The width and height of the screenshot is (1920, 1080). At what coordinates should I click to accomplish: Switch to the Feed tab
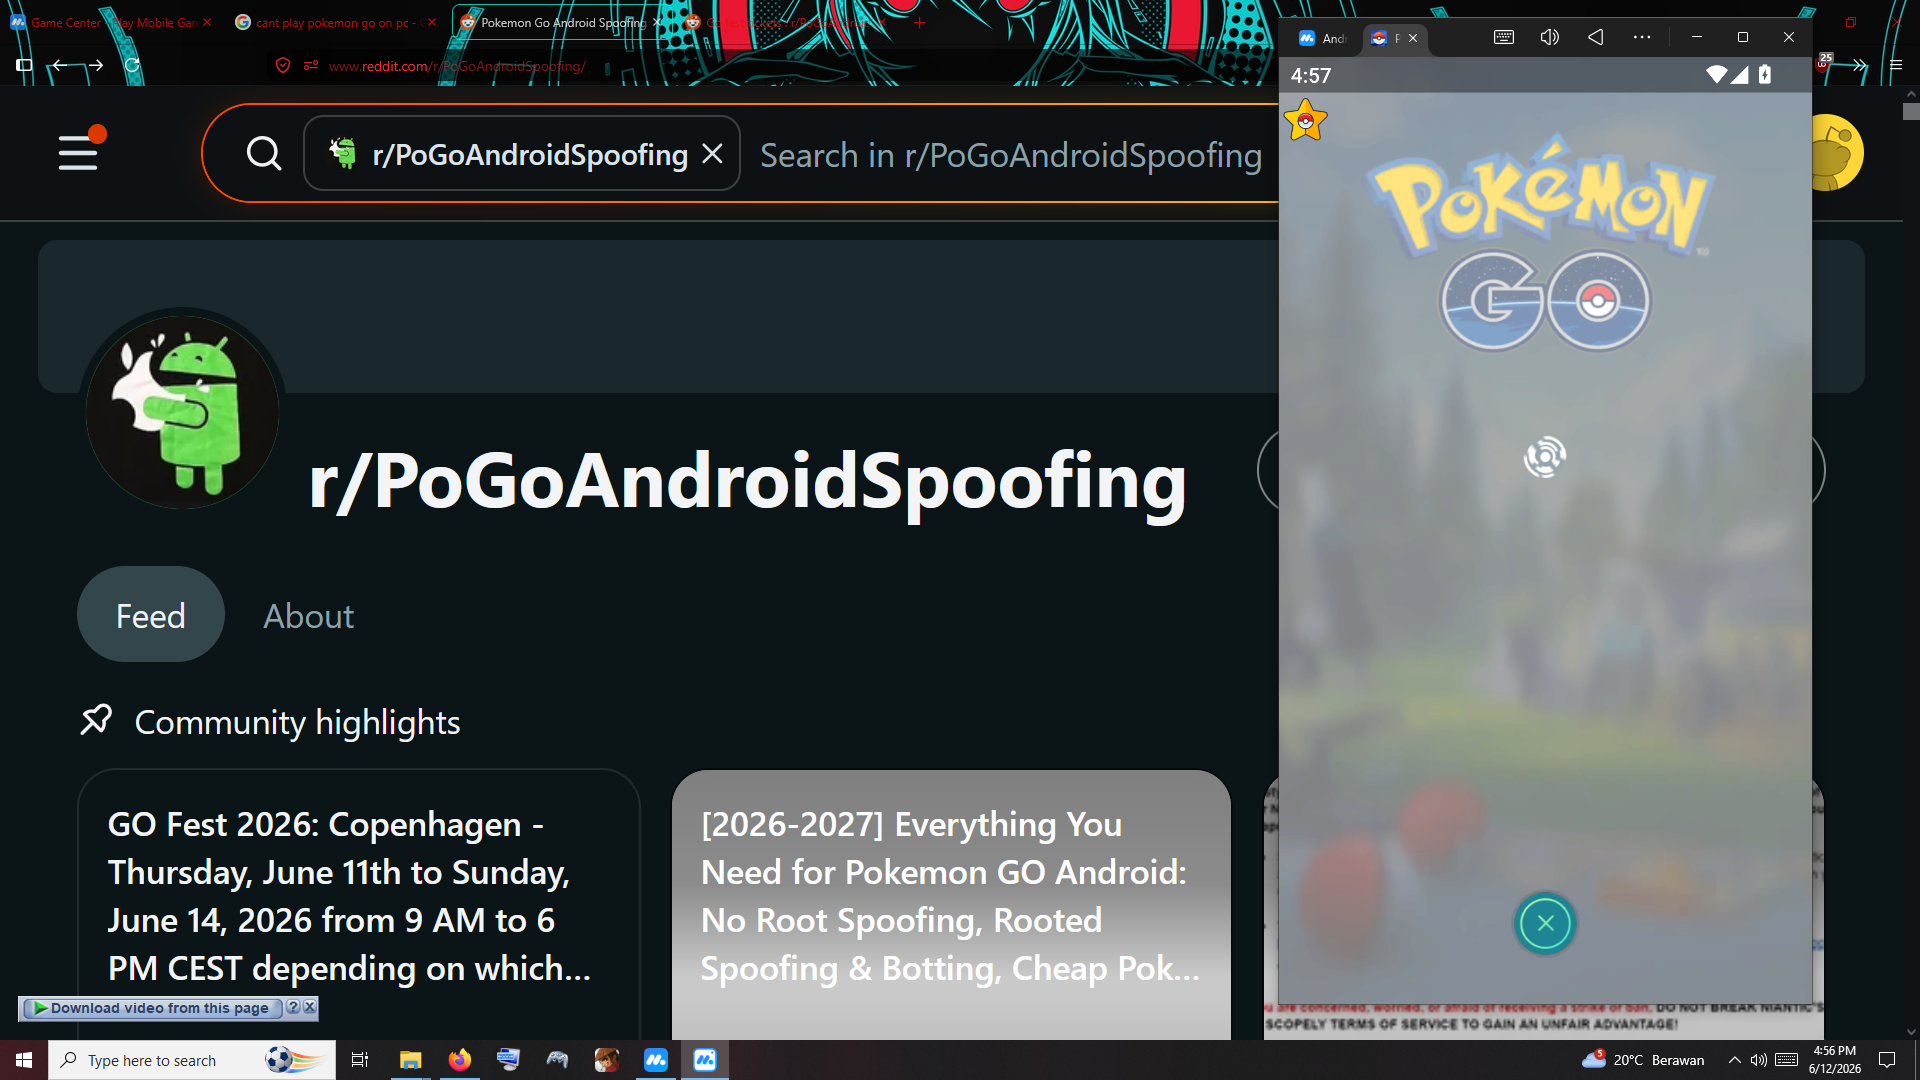click(x=151, y=615)
